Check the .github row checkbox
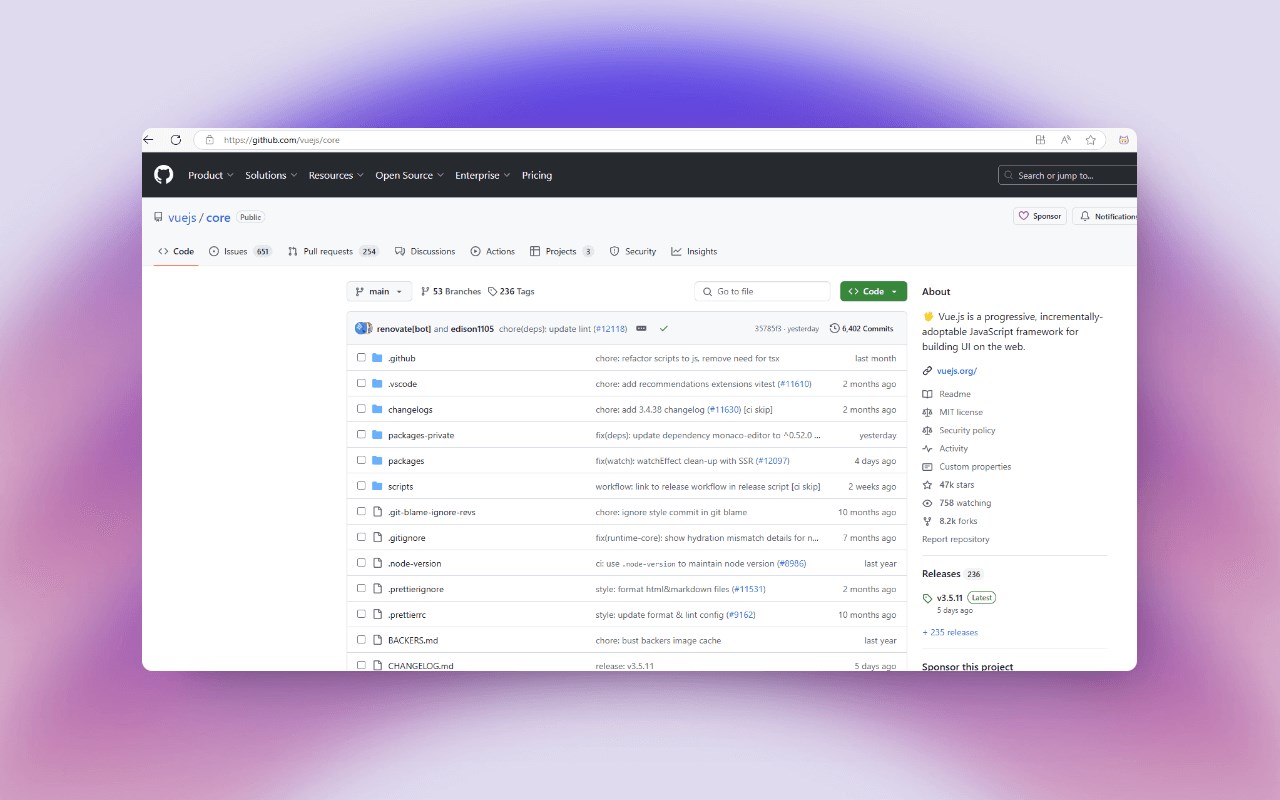The height and width of the screenshot is (800, 1280). point(361,358)
